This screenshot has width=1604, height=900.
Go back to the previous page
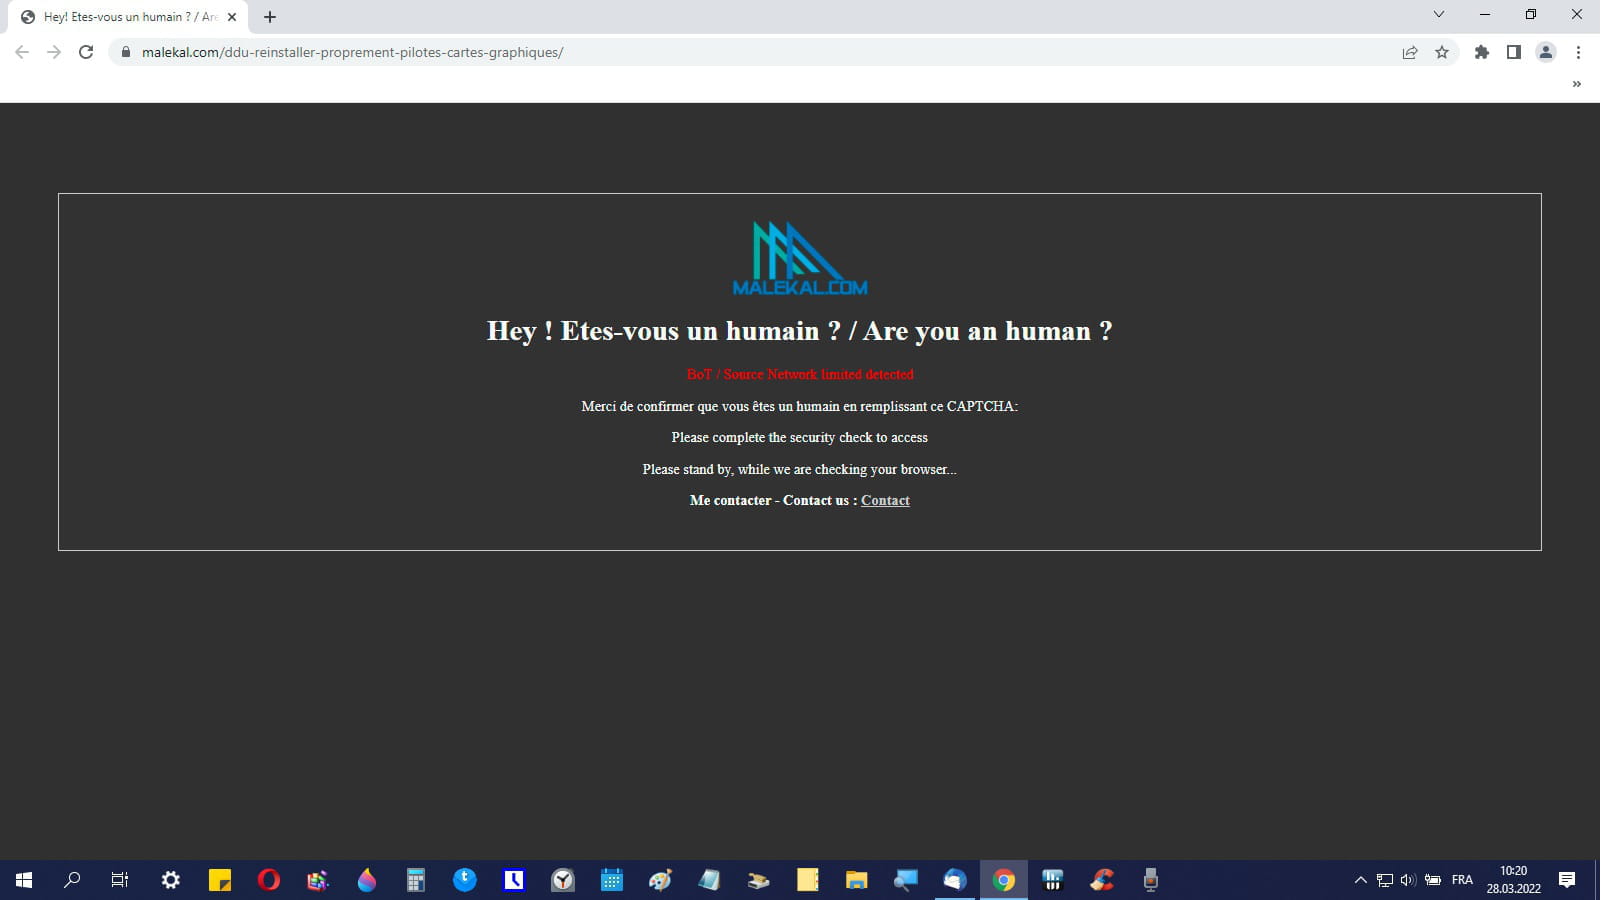point(22,52)
